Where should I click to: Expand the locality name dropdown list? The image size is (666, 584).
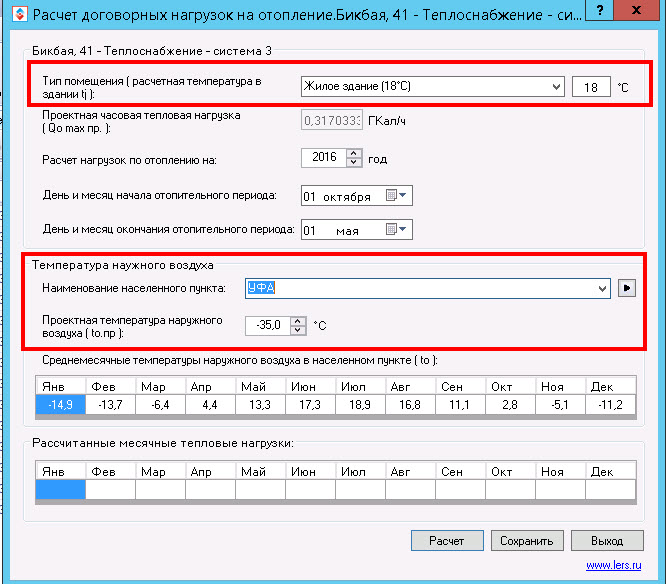point(601,289)
